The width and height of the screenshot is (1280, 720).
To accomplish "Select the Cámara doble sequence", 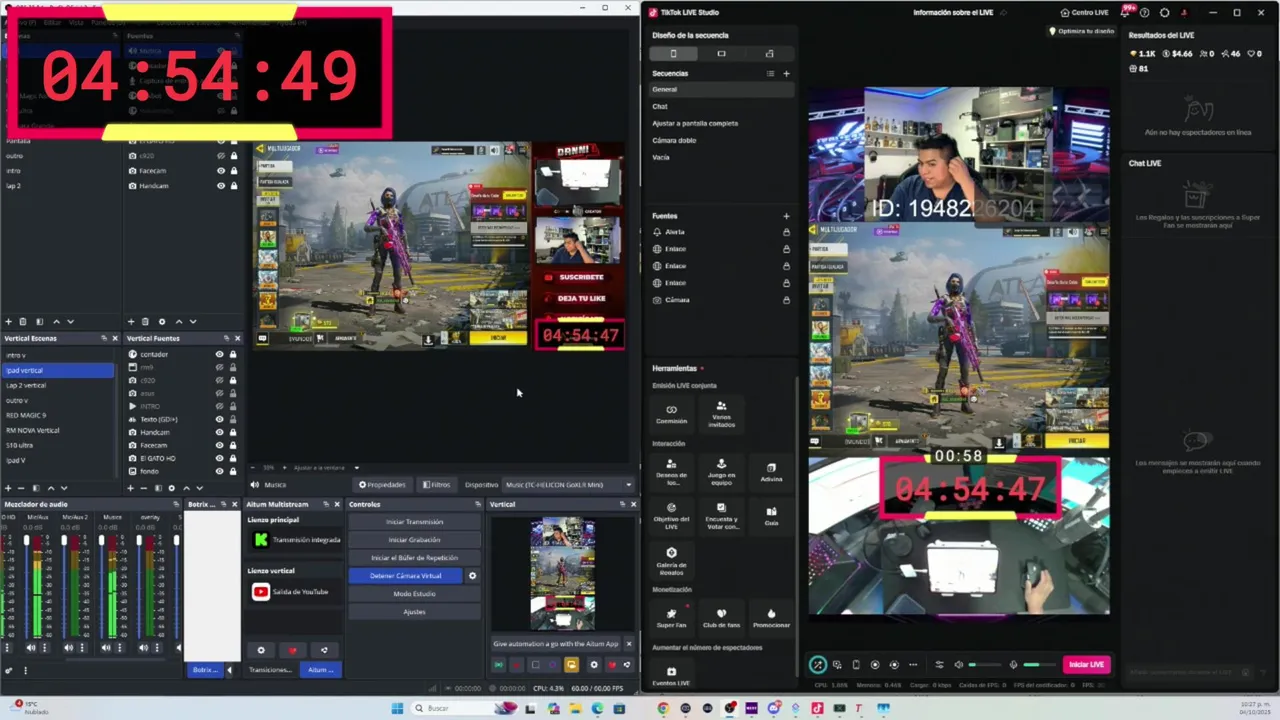I will (722, 140).
